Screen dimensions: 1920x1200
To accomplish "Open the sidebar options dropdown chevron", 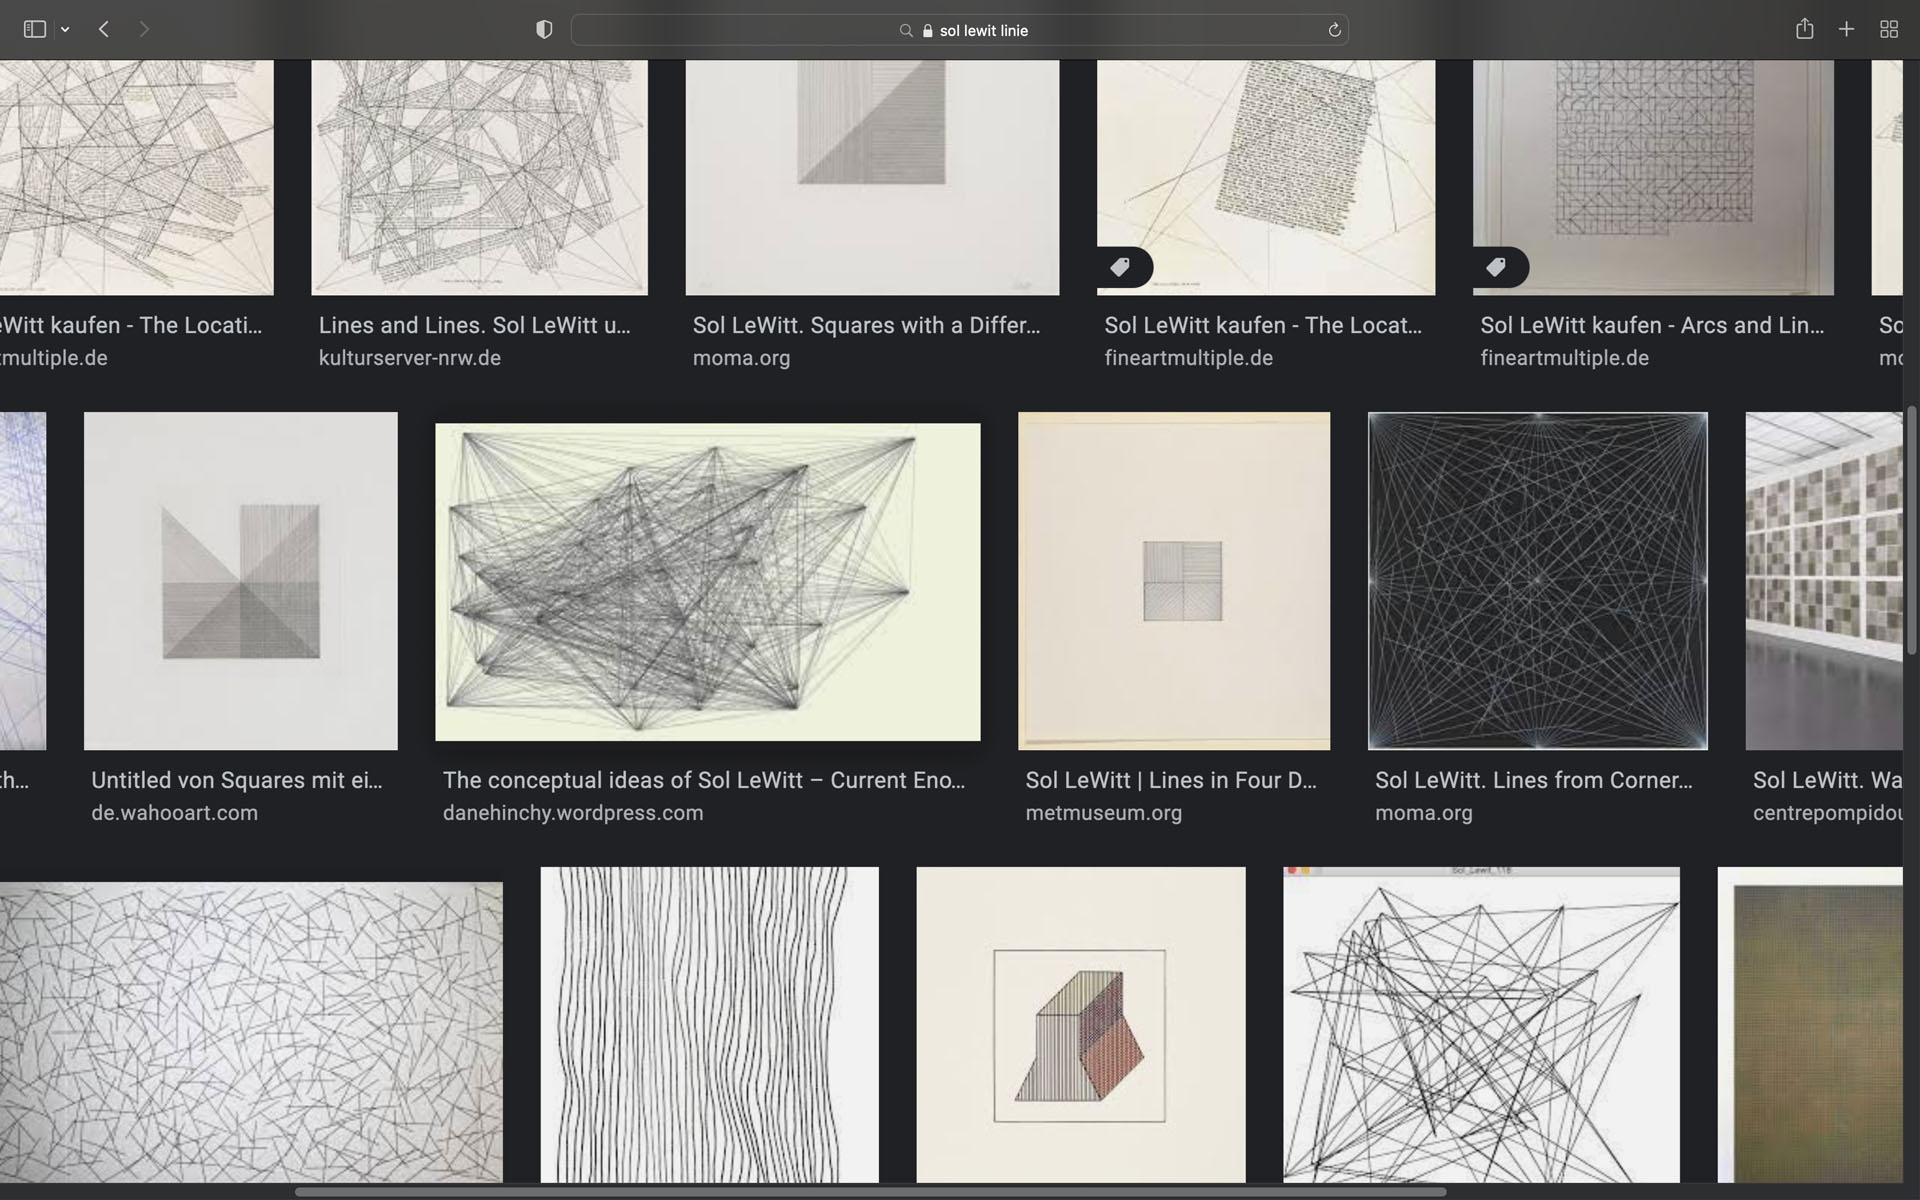I will coord(65,30).
